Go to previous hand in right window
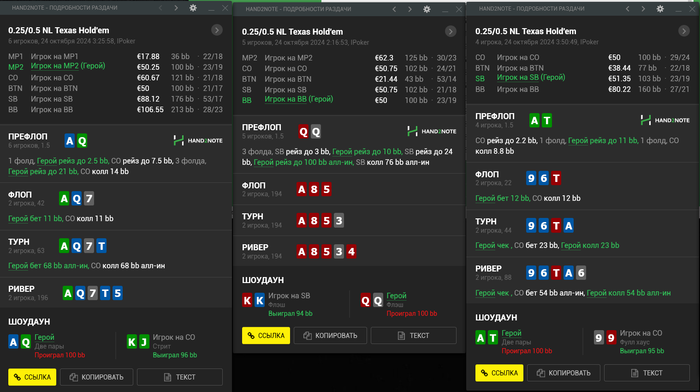The height and width of the screenshot is (392, 700). [628, 8]
